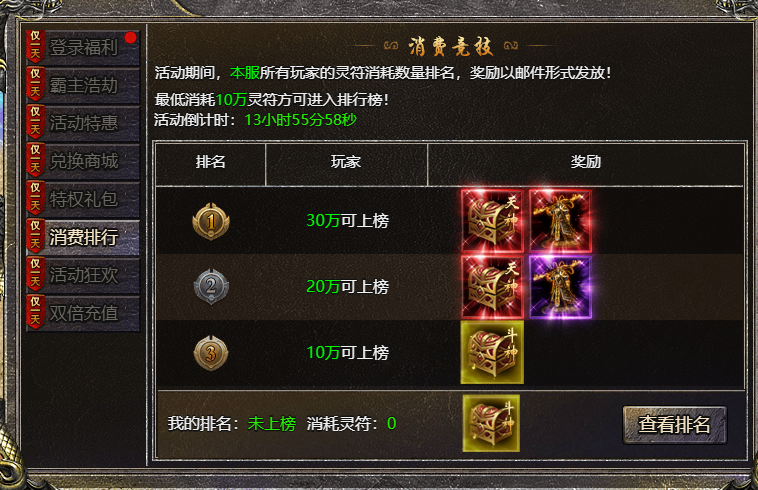Click the gold number 1 rank medal
The width and height of the screenshot is (758, 490).
coord(211,221)
